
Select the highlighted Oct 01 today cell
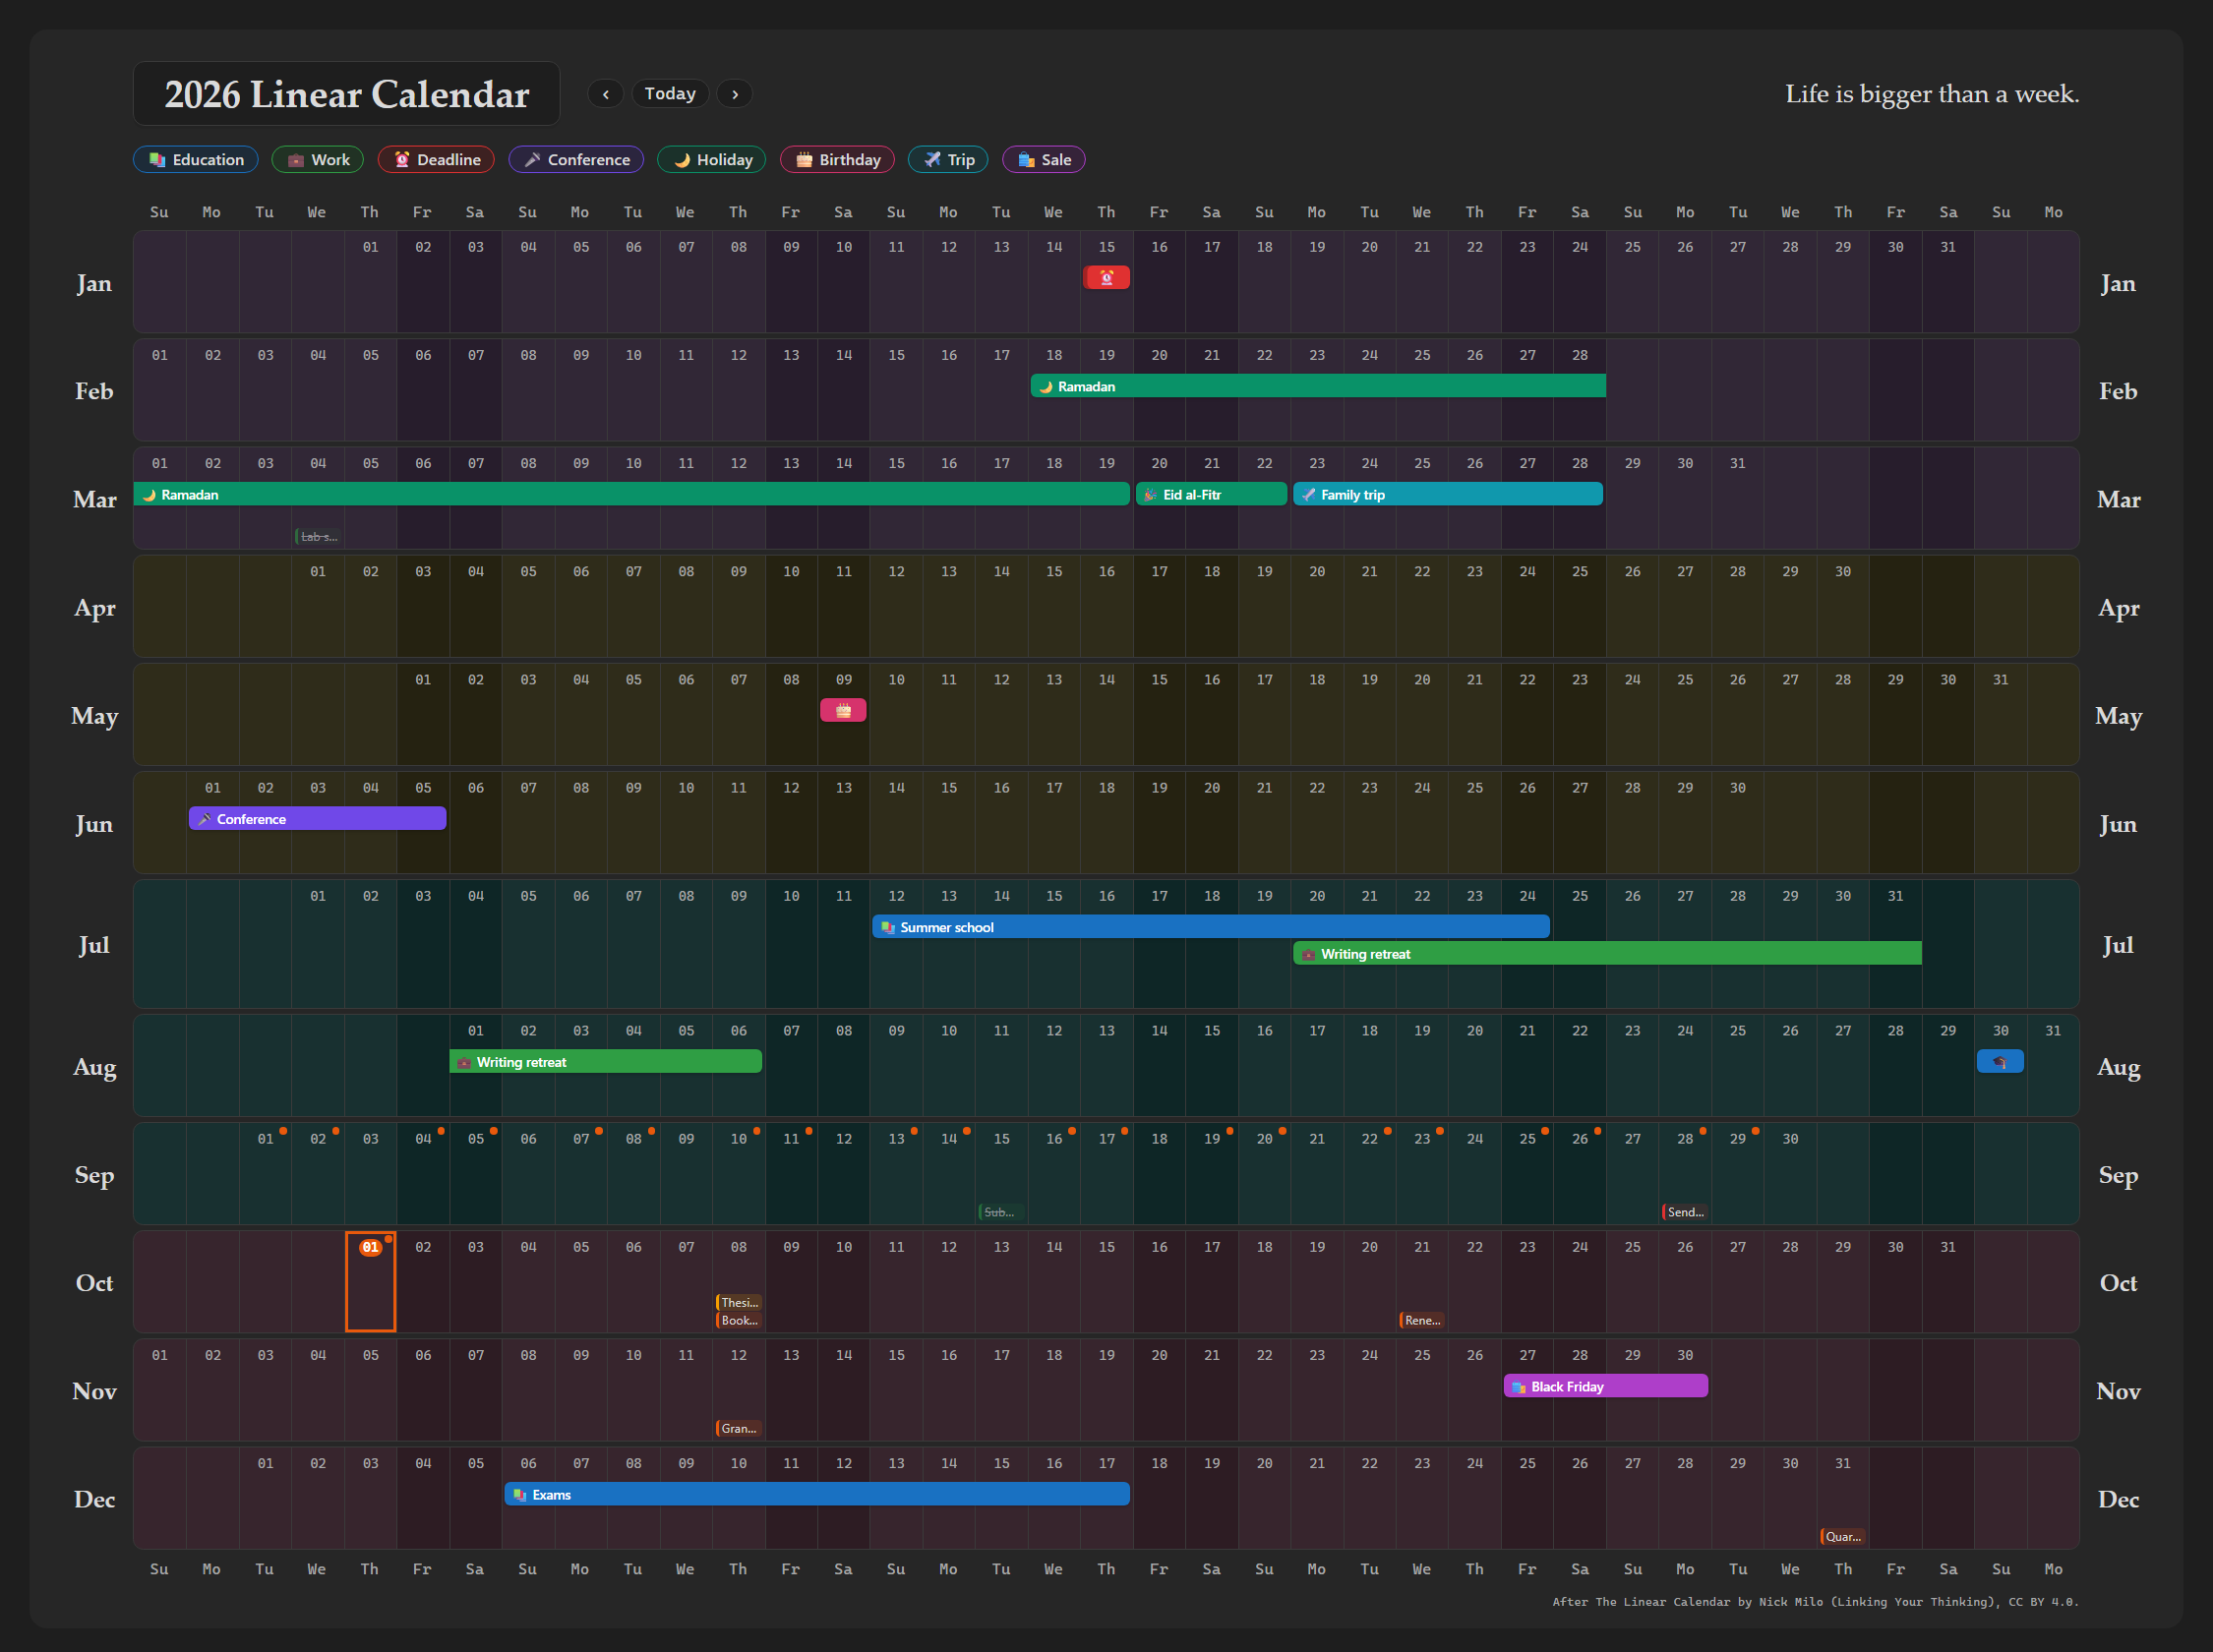(x=371, y=1282)
